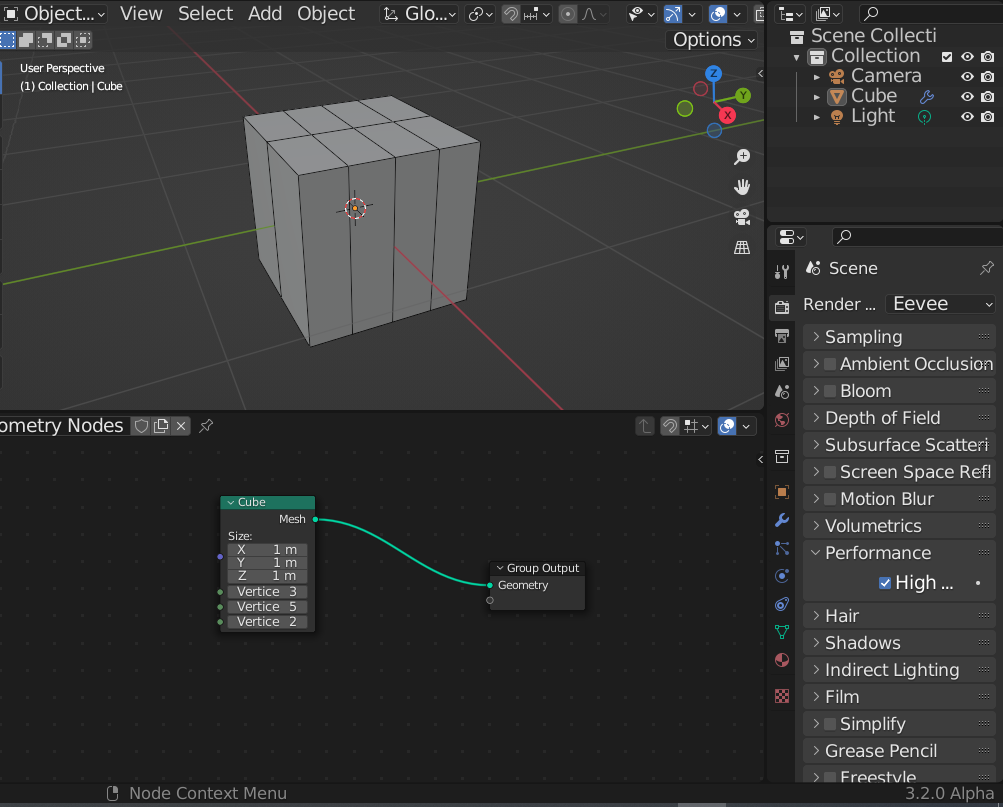Open the Modifier properties tab (wrench icon)

point(782,520)
